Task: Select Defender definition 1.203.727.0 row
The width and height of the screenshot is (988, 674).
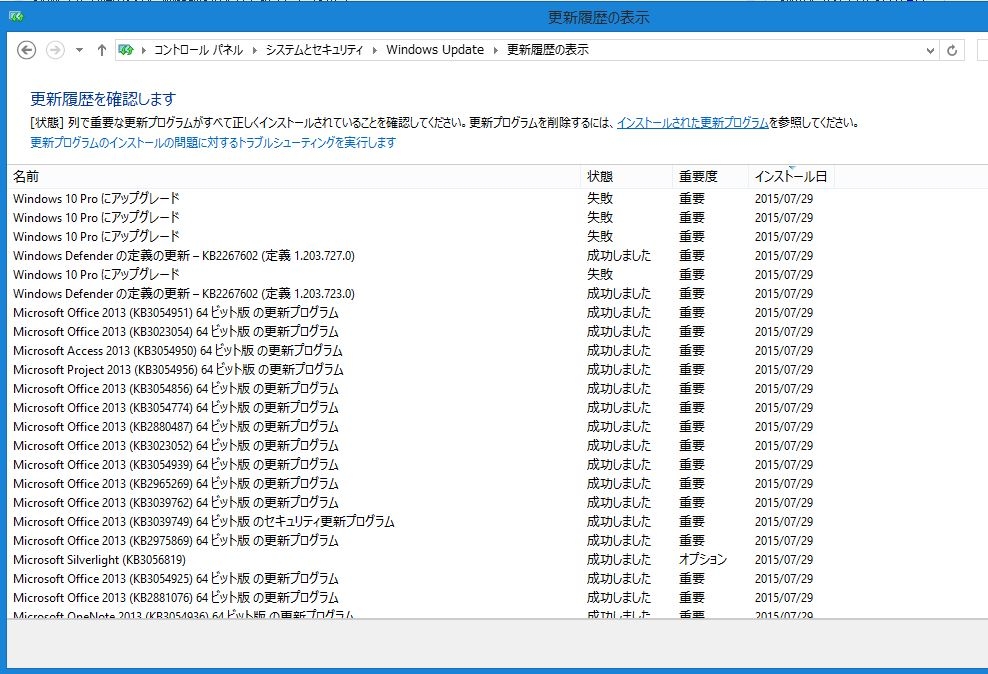Action: tap(421, 256)
